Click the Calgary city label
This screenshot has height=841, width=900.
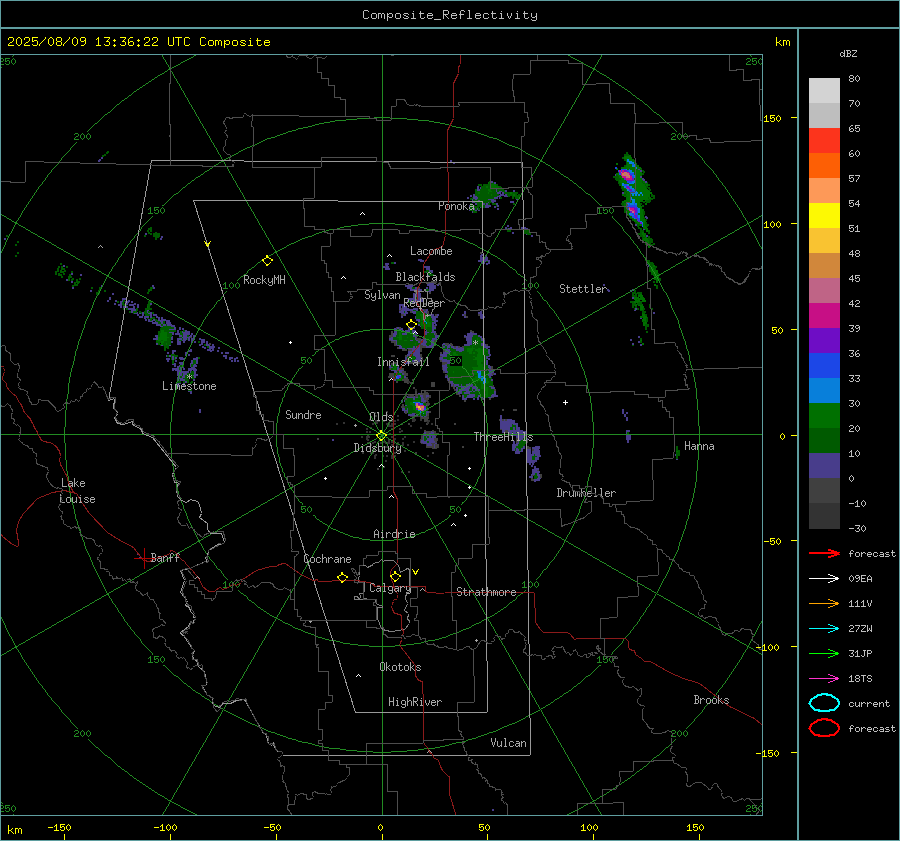tap(390, 588)
